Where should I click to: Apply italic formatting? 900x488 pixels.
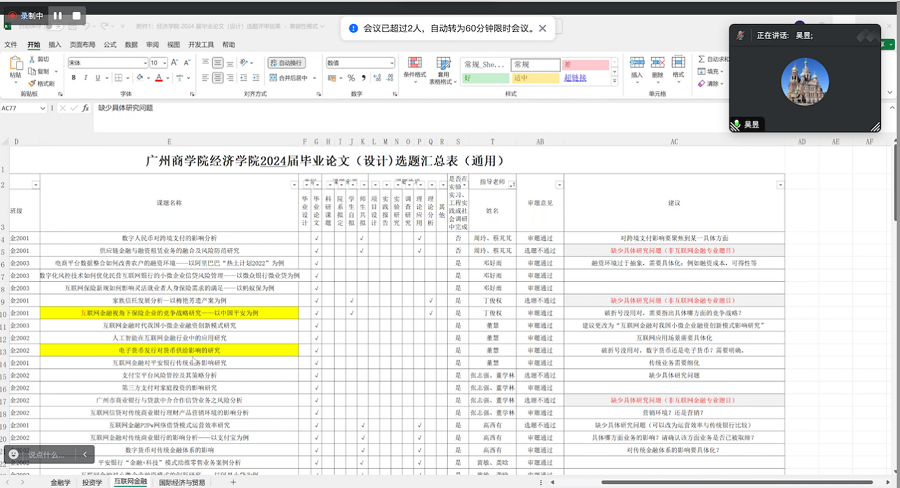point(84,78)
